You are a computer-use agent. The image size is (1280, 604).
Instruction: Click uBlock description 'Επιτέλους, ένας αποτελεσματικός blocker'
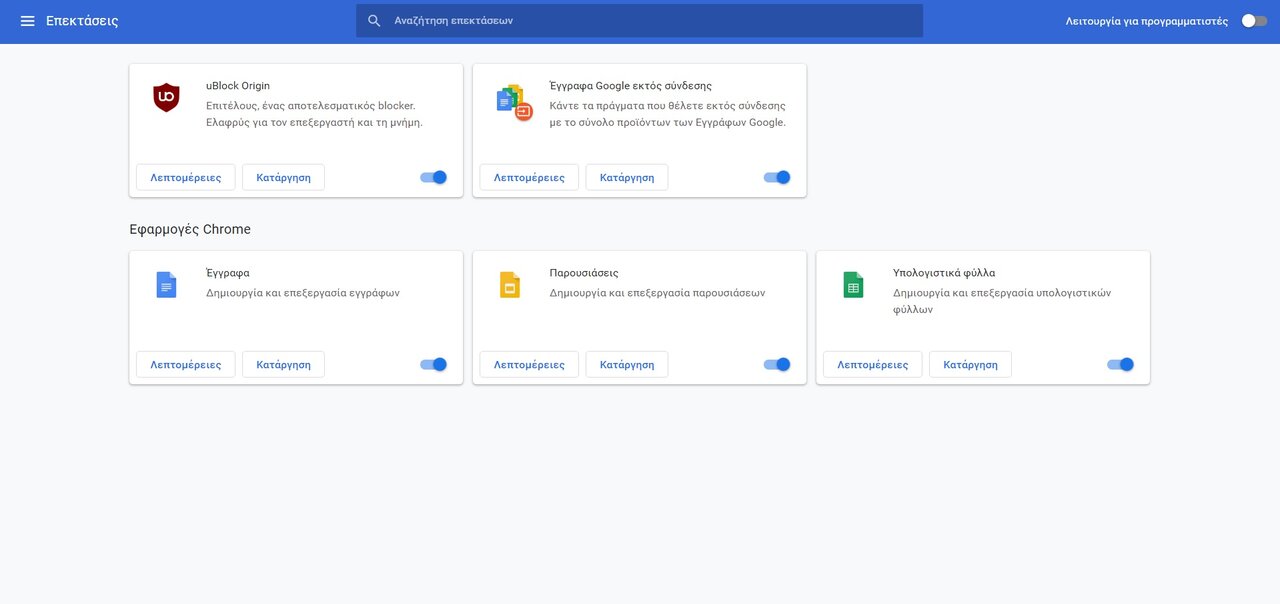pyautogui.click(x=311, y=105)
